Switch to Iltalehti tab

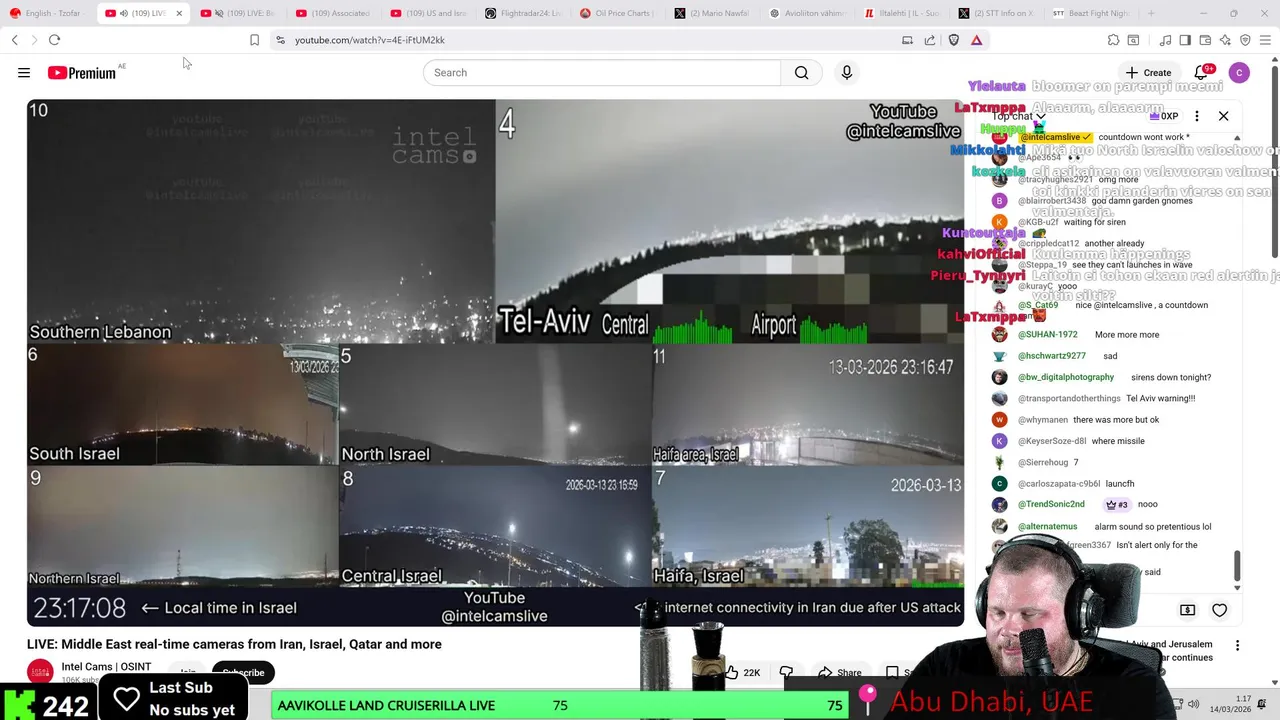click(x=903, y=13)
